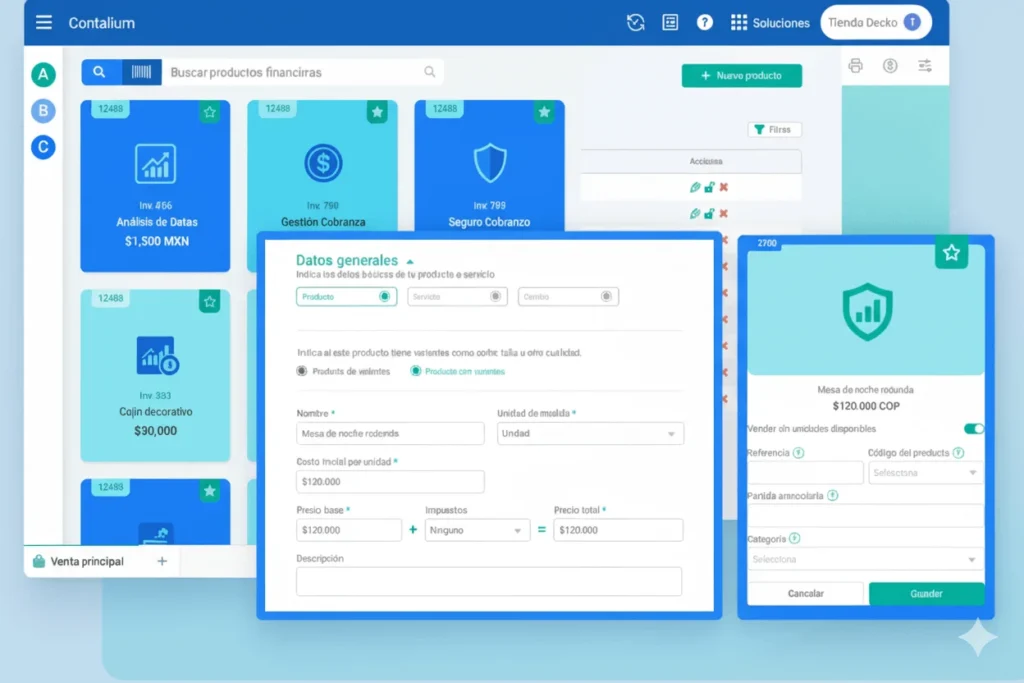Viewport: 1024px width, 683px height.
Task: Click the barcode scanner icon
Action: (x=141, y=72)
